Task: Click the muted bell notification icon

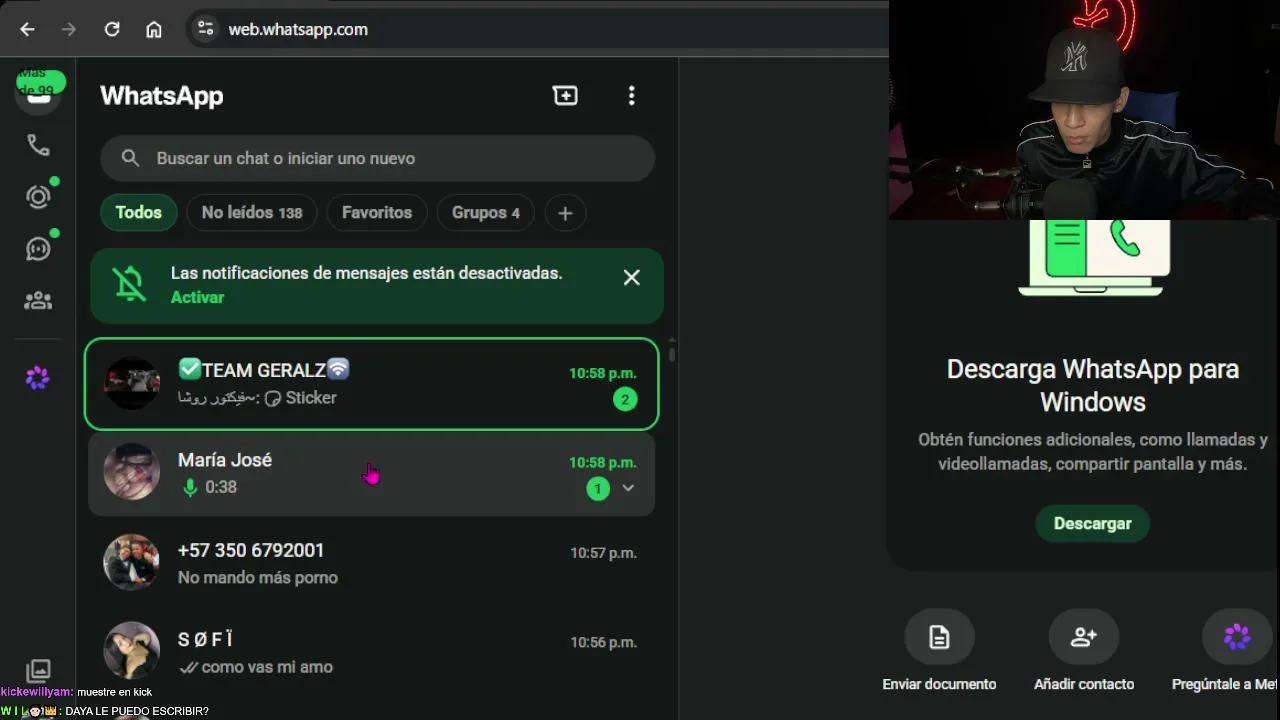Action: (130, 284)
